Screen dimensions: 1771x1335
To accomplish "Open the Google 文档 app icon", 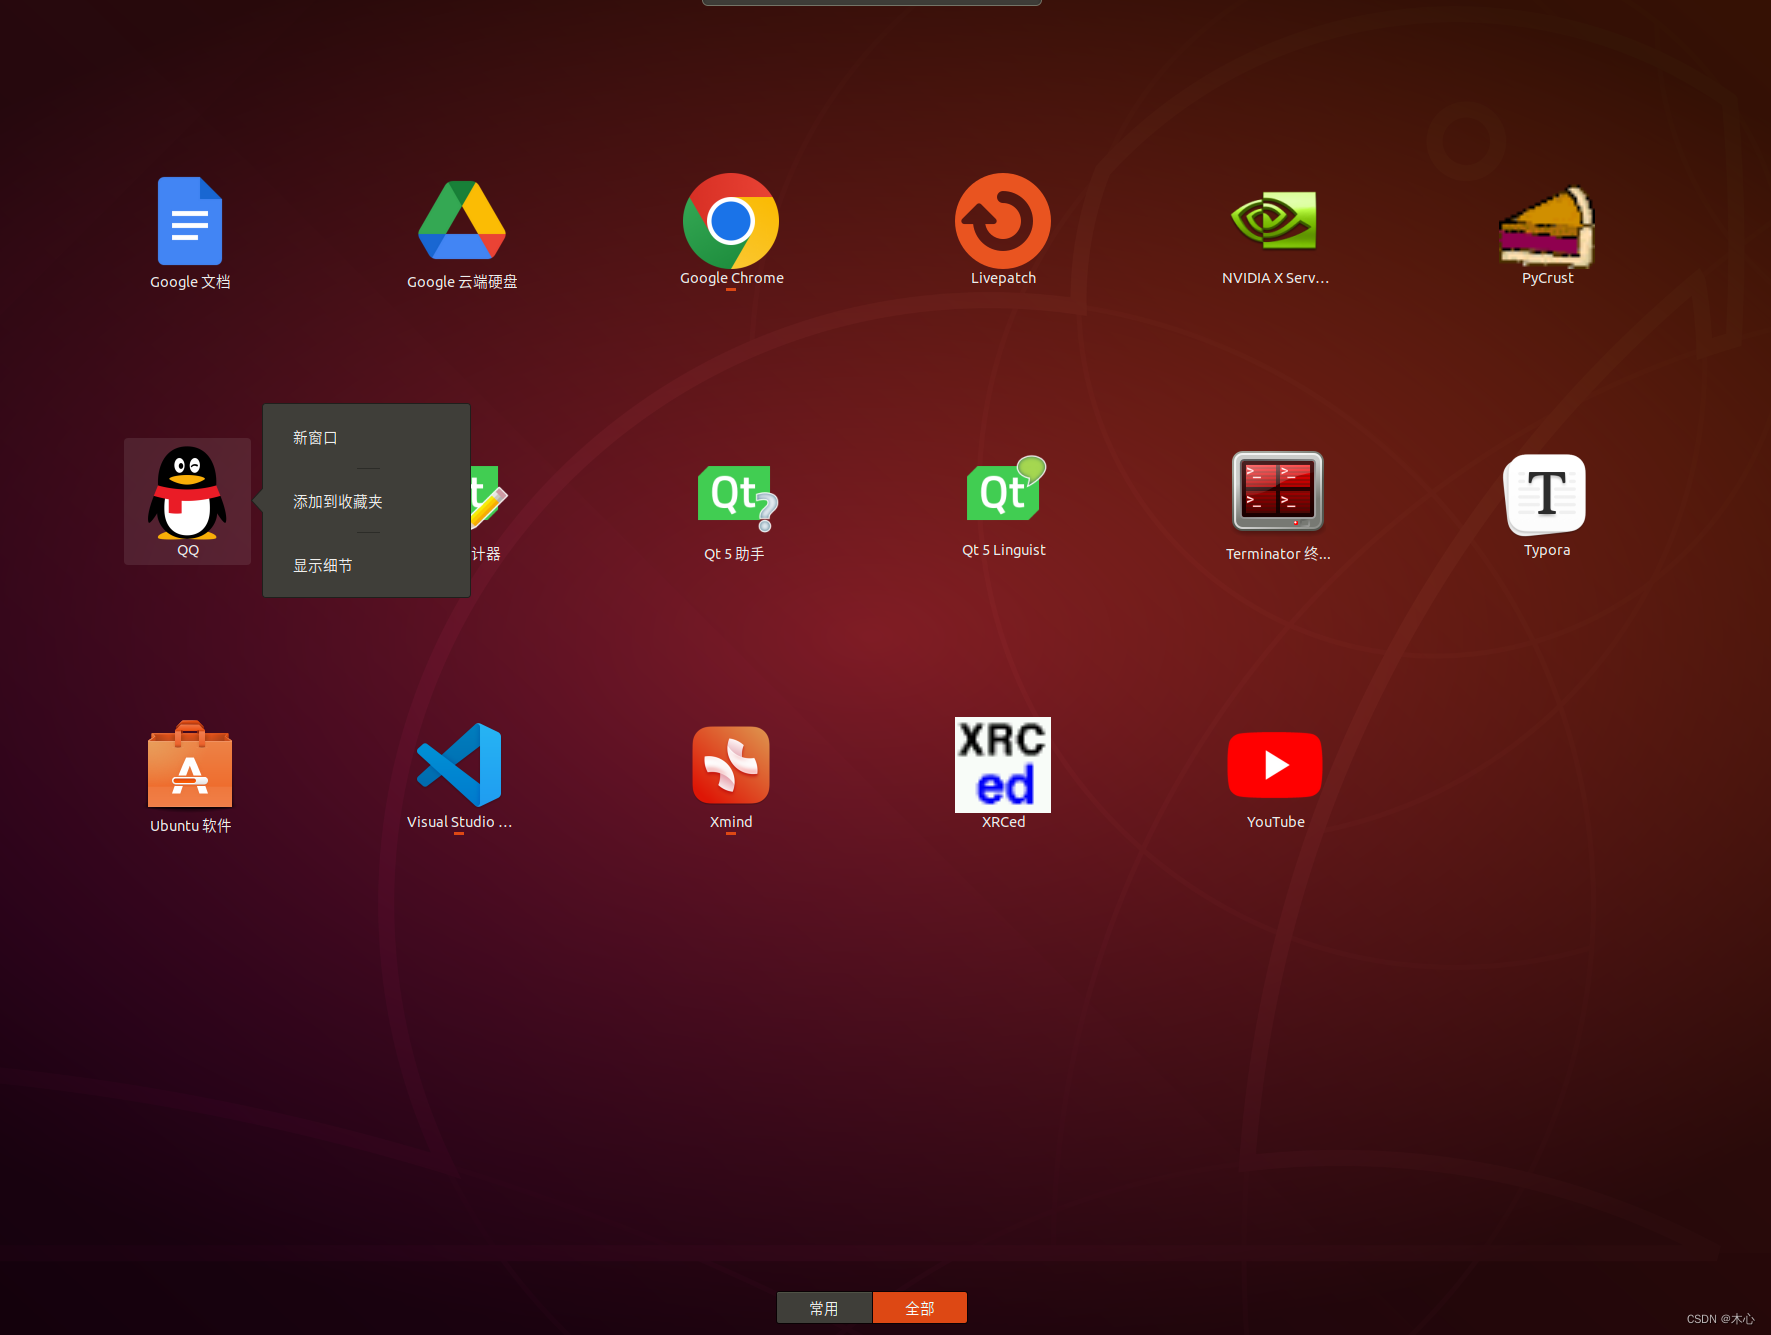I will tap(190, 221).
